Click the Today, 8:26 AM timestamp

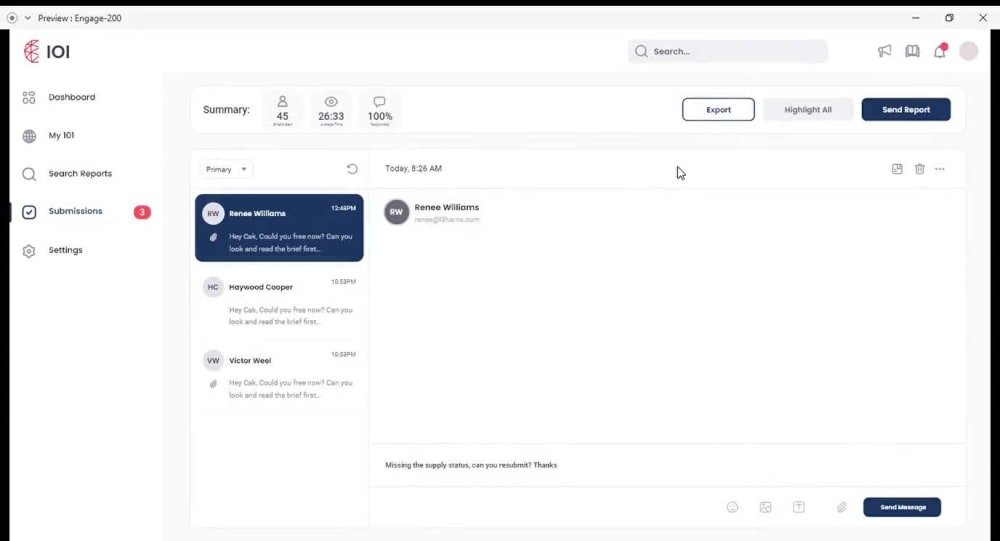tap(413, 168)
